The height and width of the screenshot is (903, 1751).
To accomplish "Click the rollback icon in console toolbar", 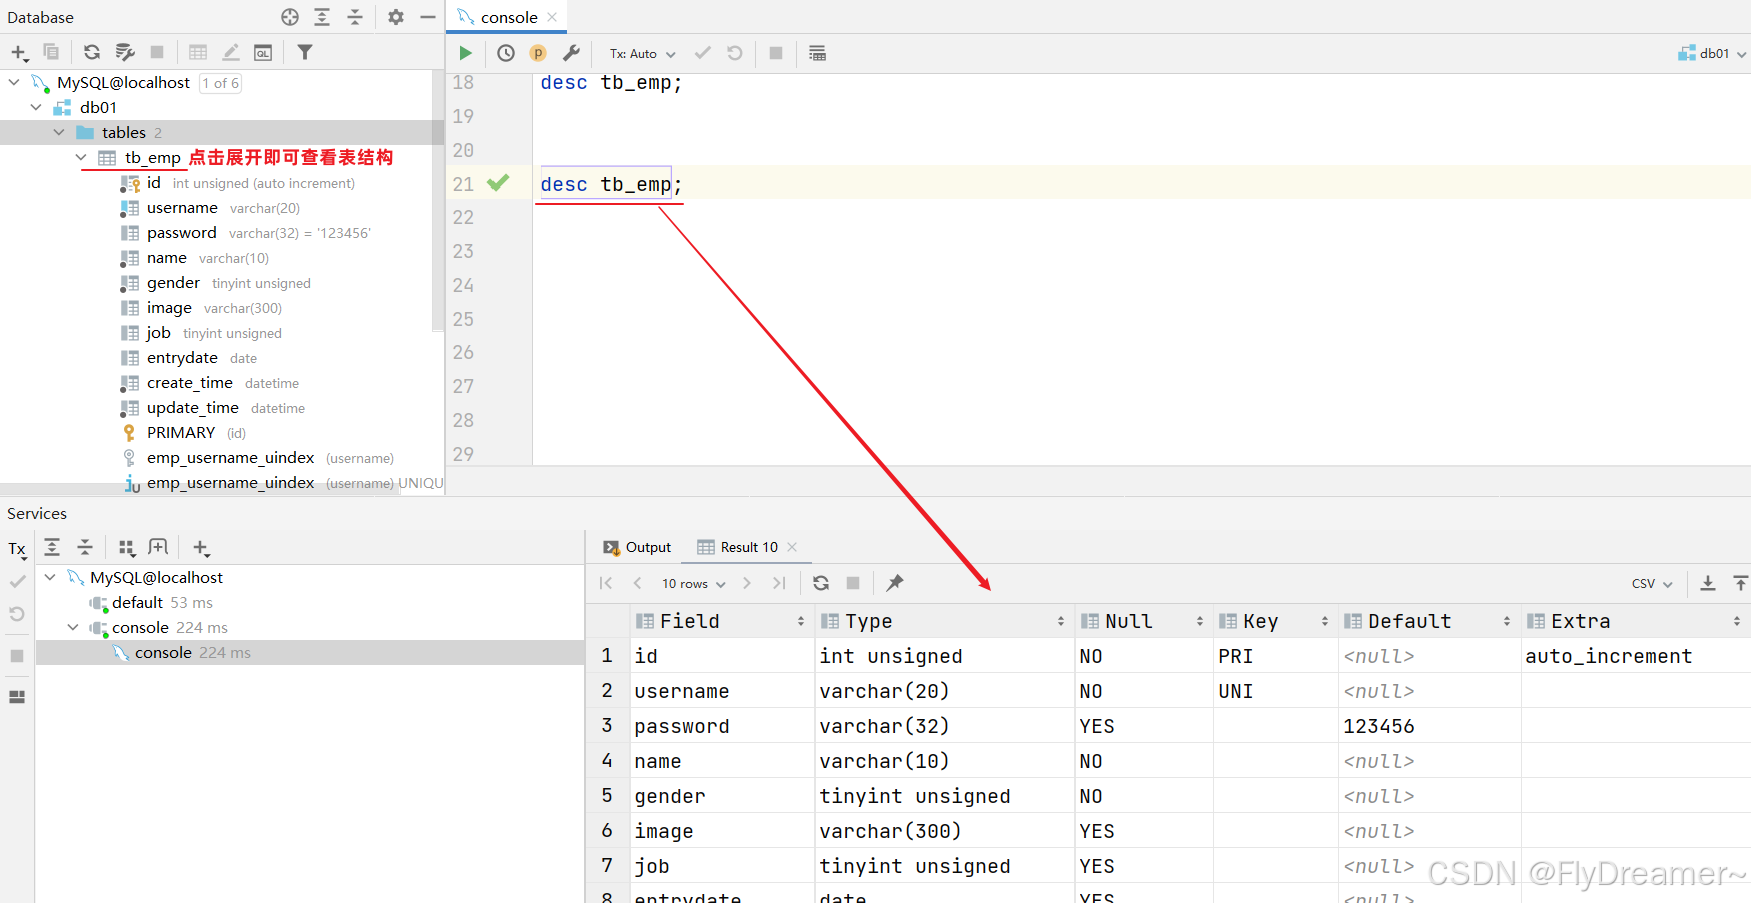I will tap(735, 53).
